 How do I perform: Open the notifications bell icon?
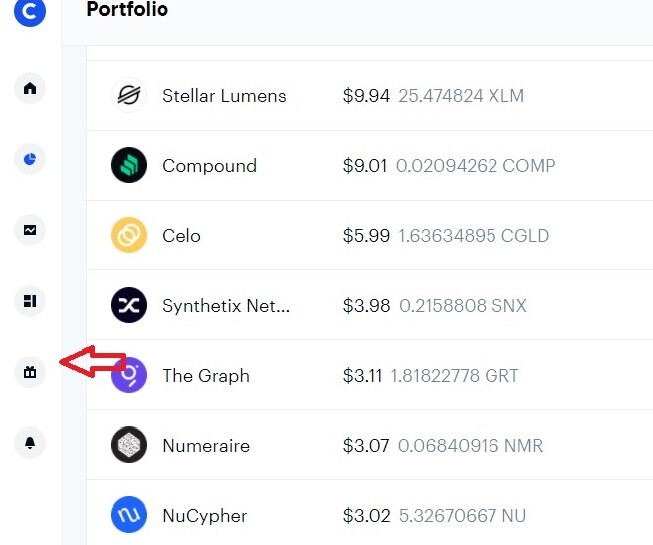(30, 443)
